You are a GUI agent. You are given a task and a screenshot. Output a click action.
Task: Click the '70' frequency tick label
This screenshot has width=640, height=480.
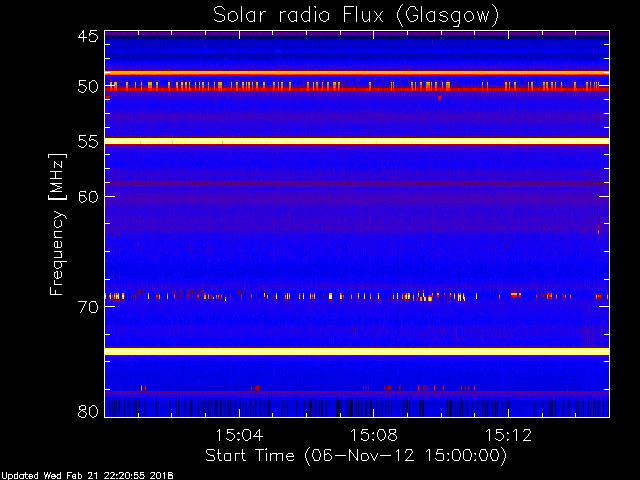pyautogui.click(x=88, y=307)
